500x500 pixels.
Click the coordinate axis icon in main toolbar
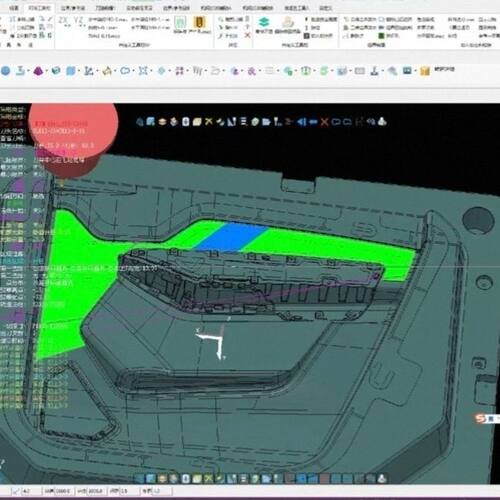pyautogui.click(x=88, y=71)
